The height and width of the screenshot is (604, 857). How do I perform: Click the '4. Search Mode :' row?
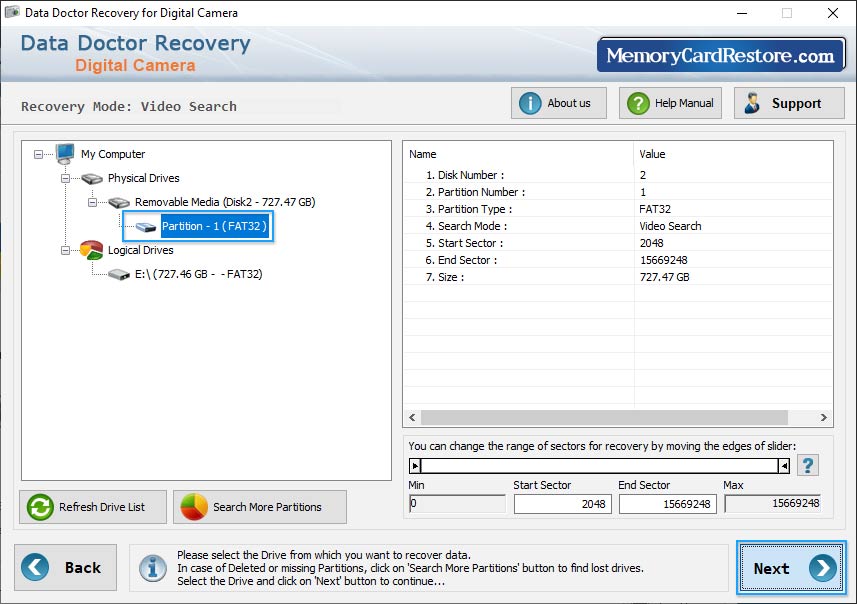tap(618, 226)
